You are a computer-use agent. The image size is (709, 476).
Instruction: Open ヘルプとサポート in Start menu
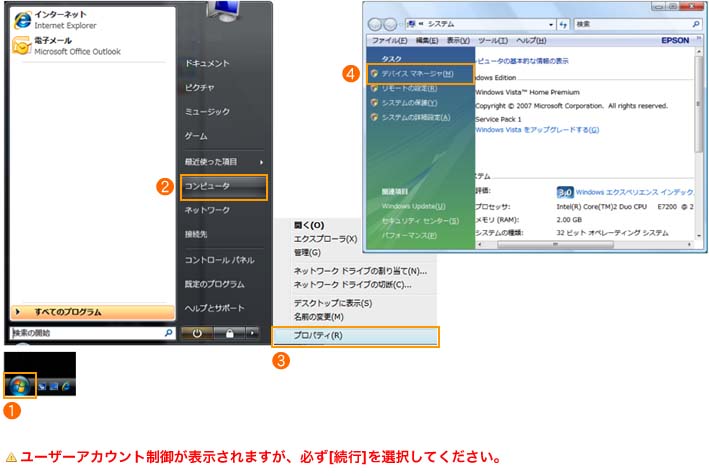214,308
